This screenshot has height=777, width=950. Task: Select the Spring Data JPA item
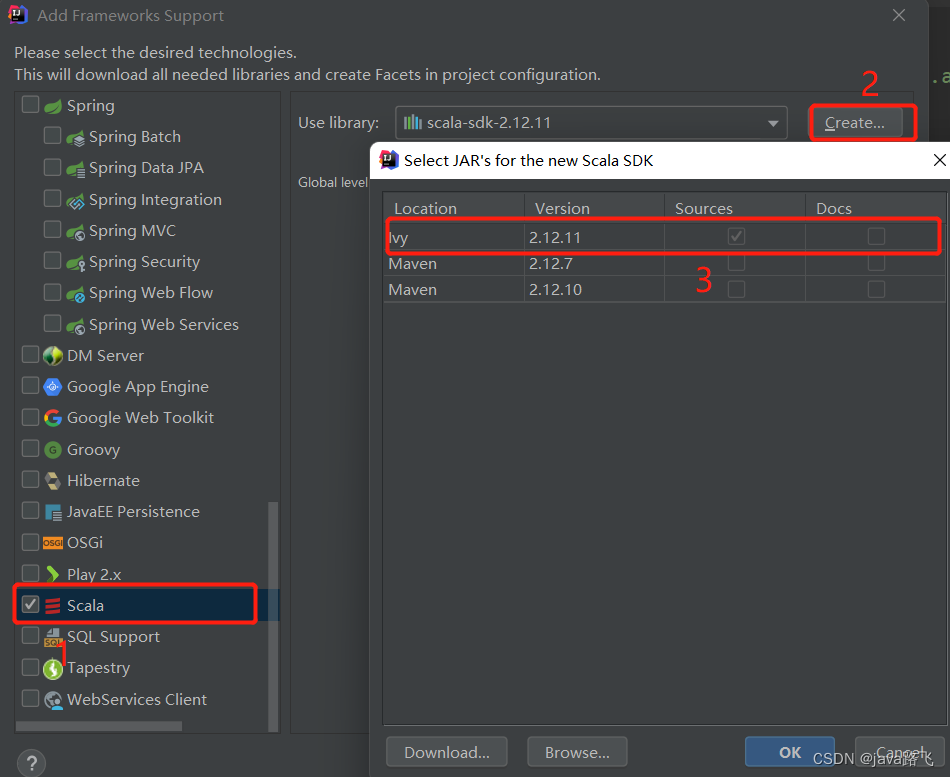pyautogui.click(x=146, y=168)
